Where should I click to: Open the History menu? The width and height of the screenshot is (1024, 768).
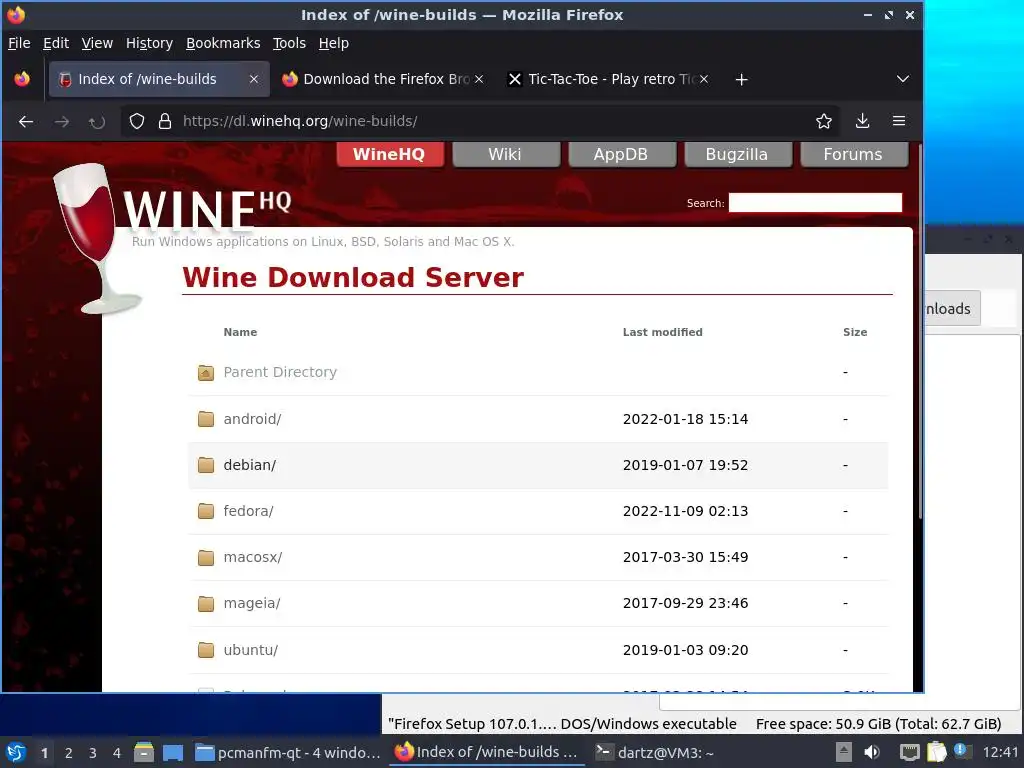(x=149, y=43)
